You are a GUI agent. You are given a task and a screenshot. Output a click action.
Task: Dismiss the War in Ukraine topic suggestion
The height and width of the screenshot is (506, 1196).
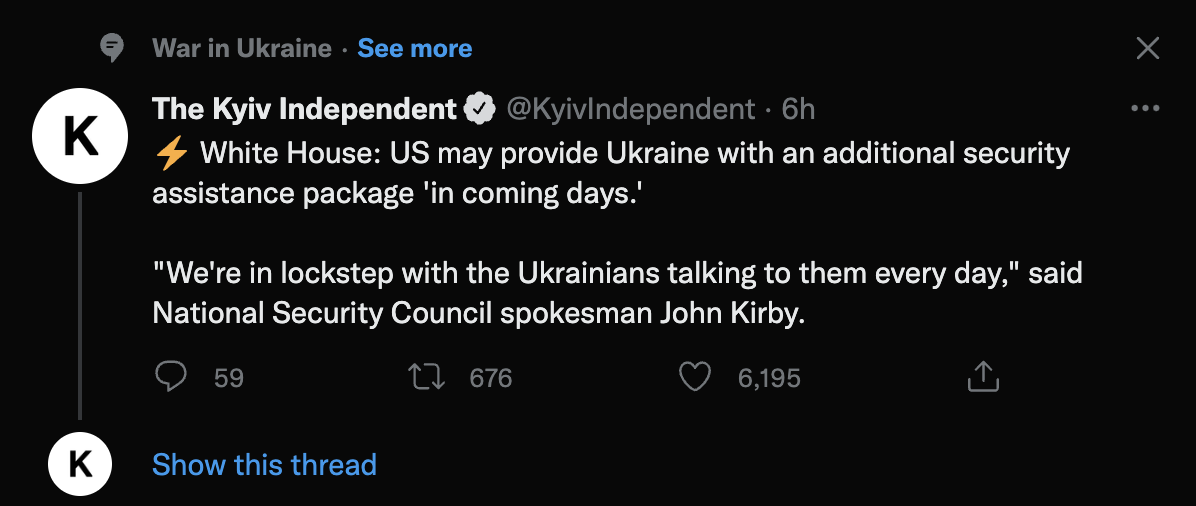coord(1148,48)
